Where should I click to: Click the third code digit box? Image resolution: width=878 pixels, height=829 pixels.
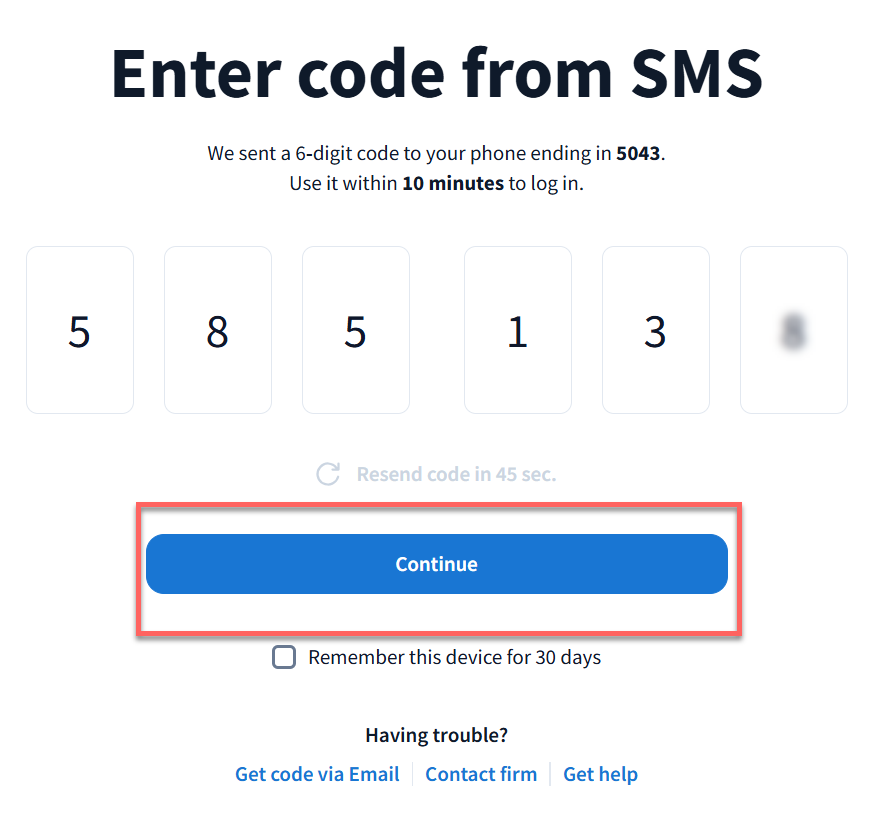[356, 330]
